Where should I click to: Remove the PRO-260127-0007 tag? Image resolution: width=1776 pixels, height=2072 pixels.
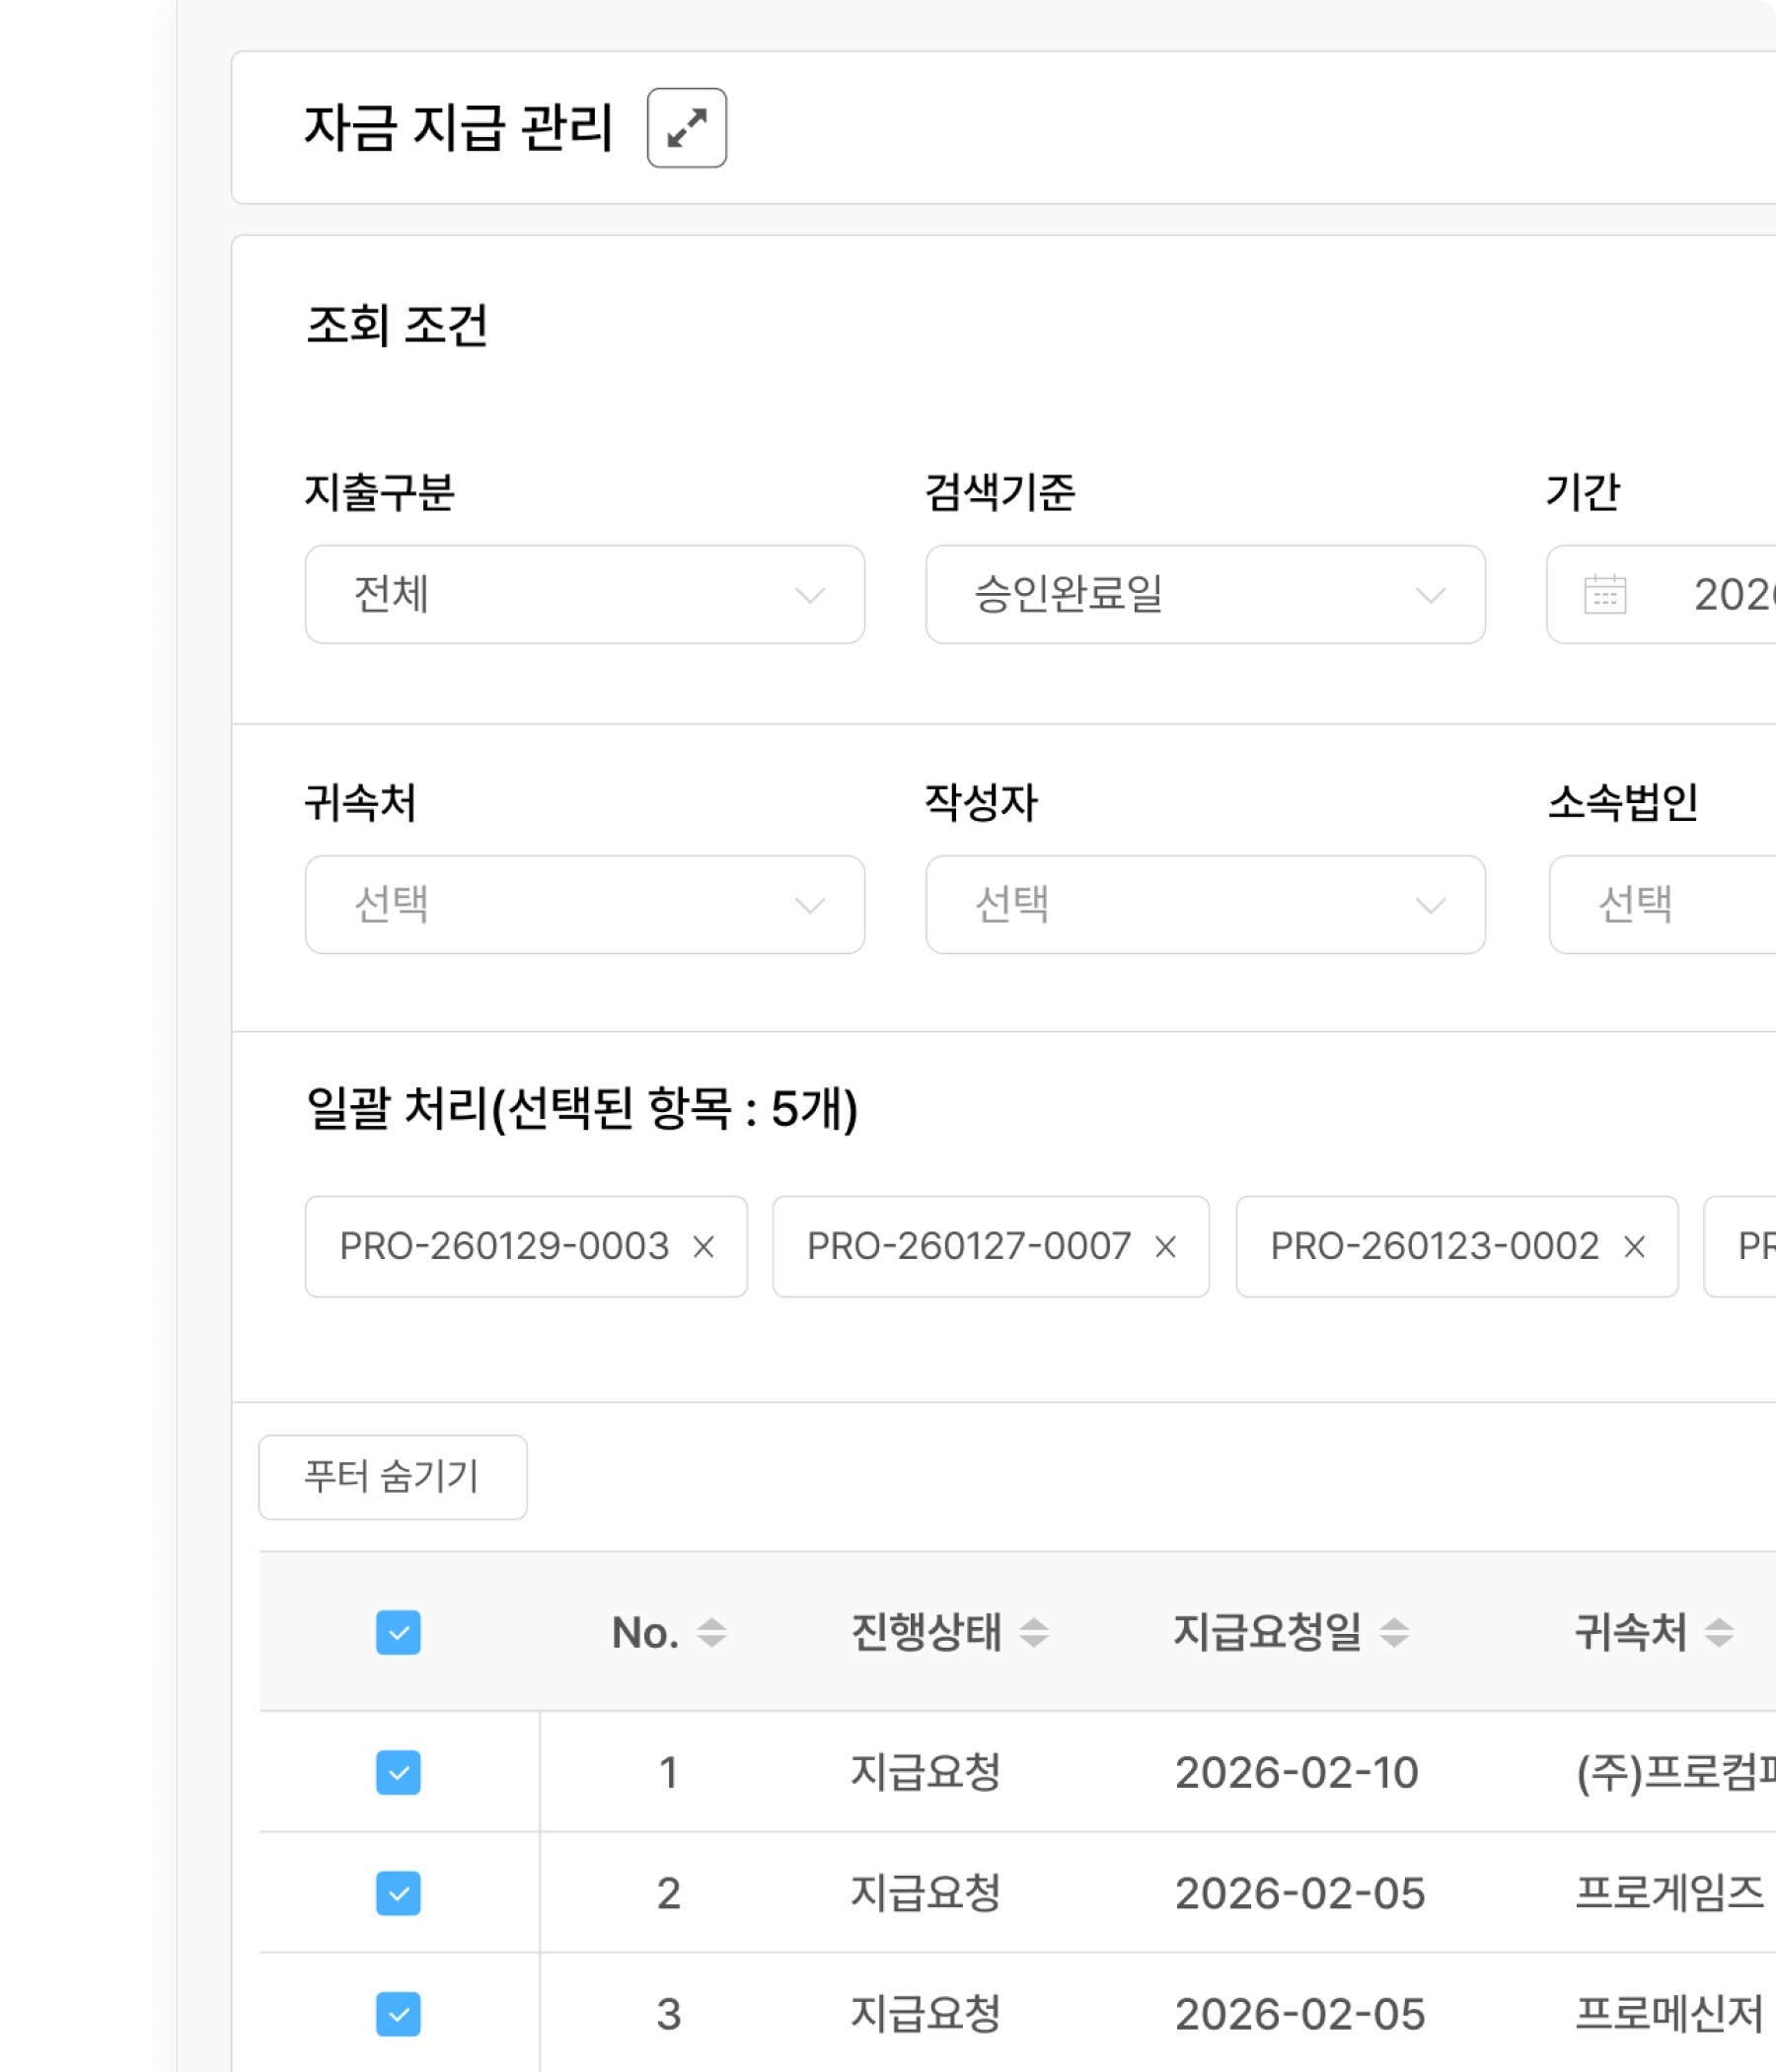click(1168, 1247)
